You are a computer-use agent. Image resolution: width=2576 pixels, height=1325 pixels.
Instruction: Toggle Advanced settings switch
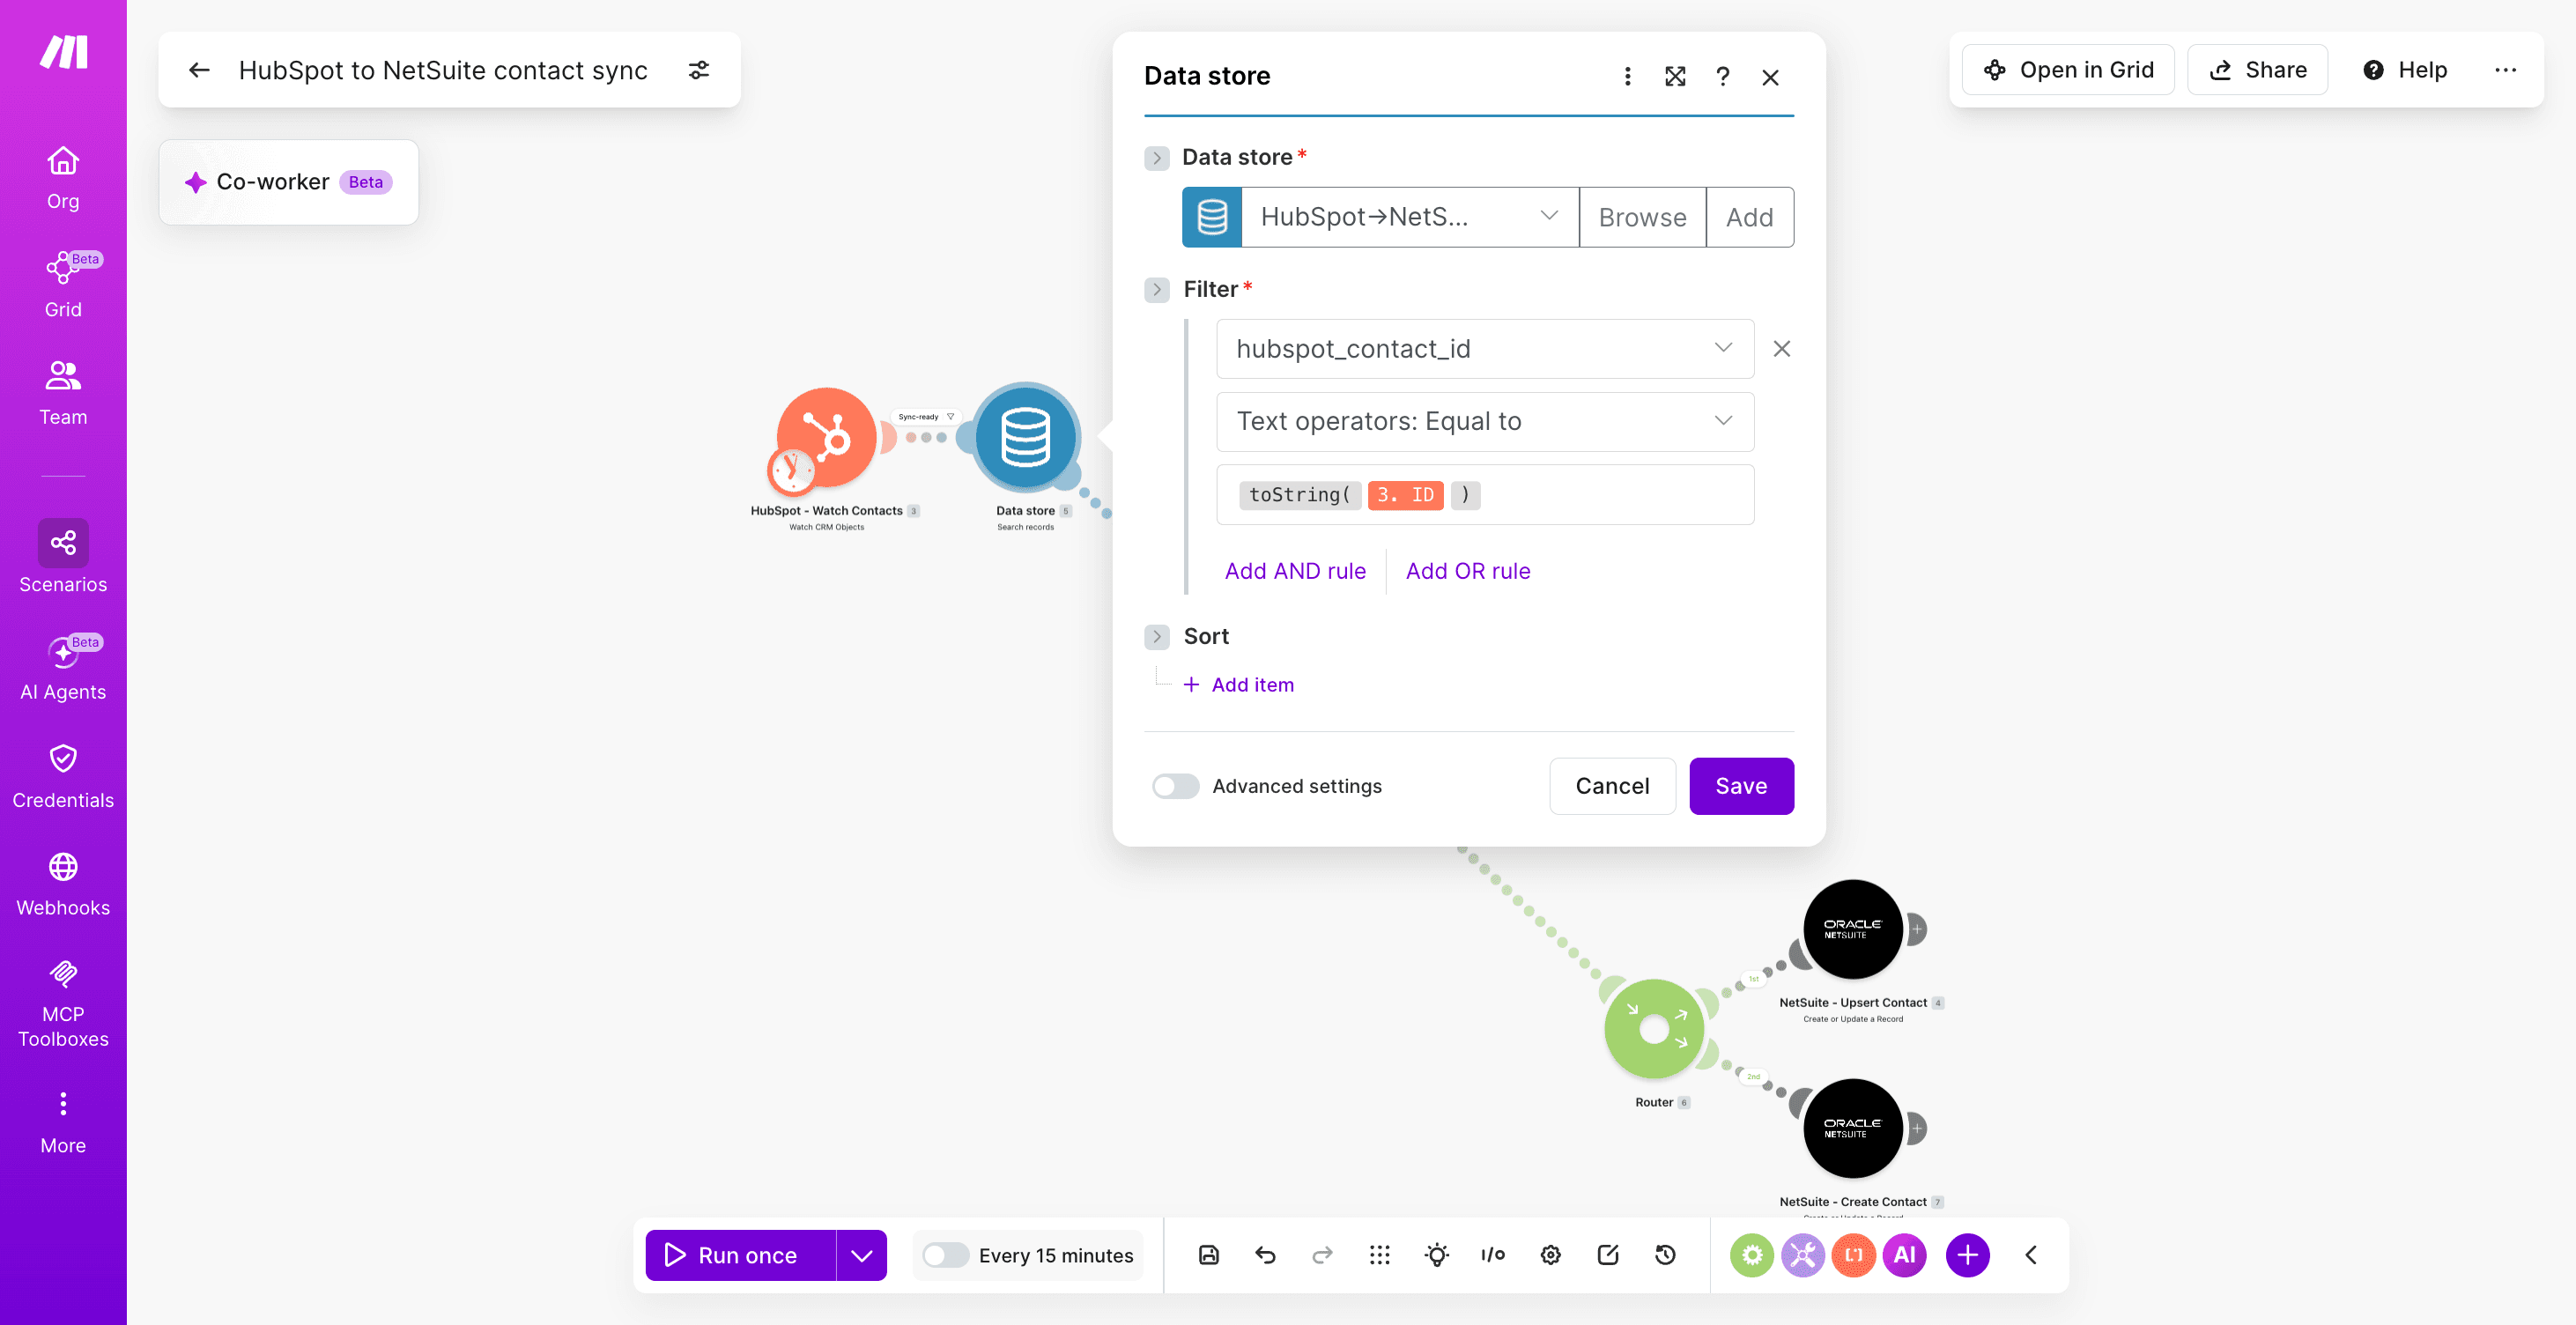[1175, 786]
